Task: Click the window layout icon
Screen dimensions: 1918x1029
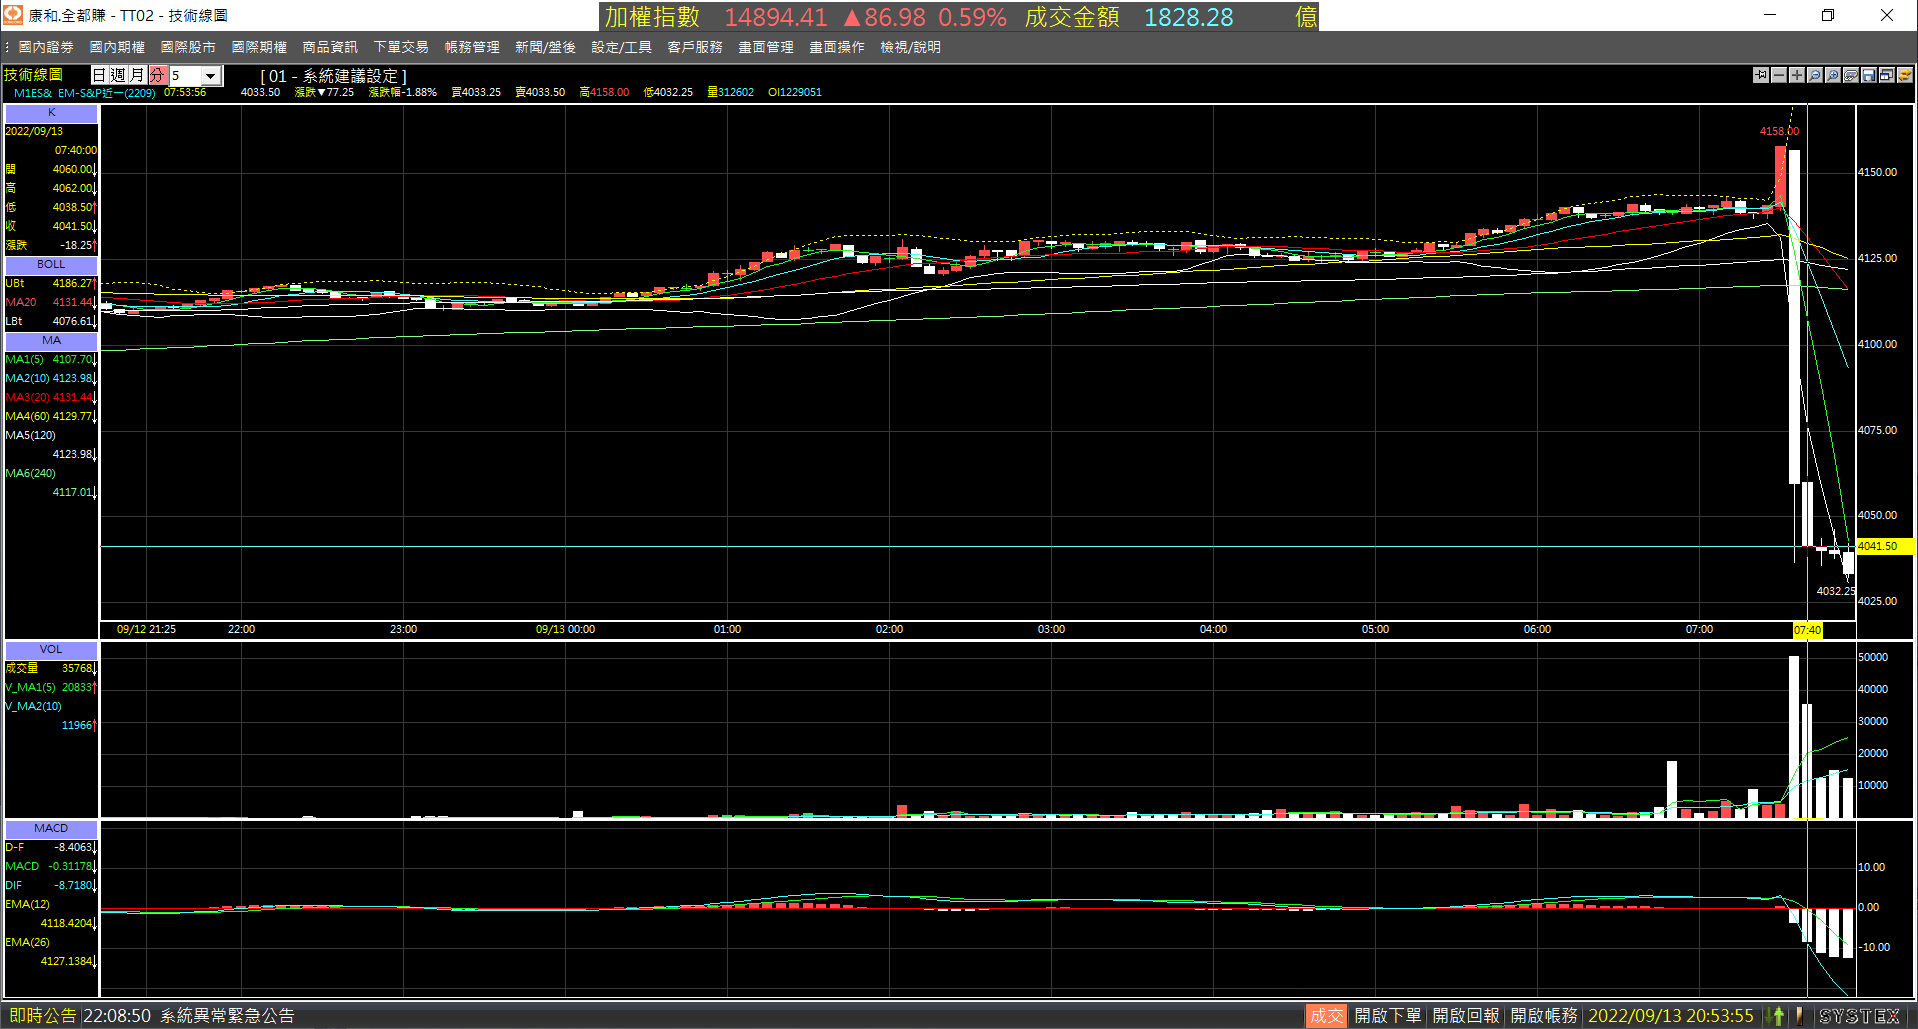Action: coord(1887,75)
